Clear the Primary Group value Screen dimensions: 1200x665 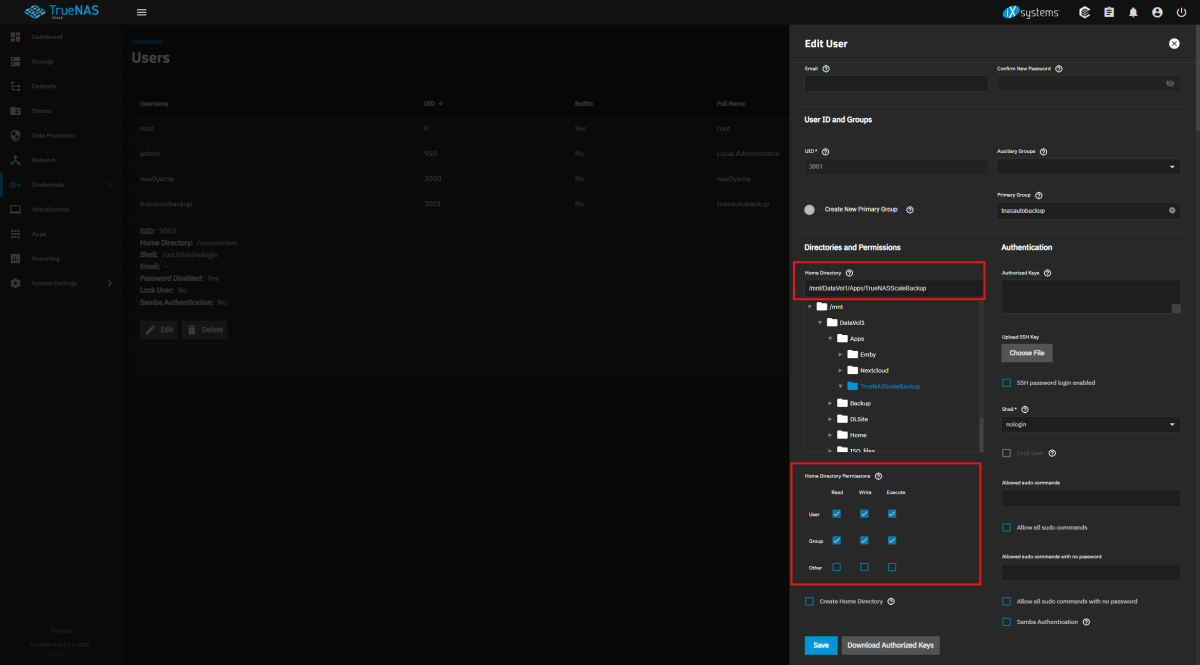[1171, 210]
